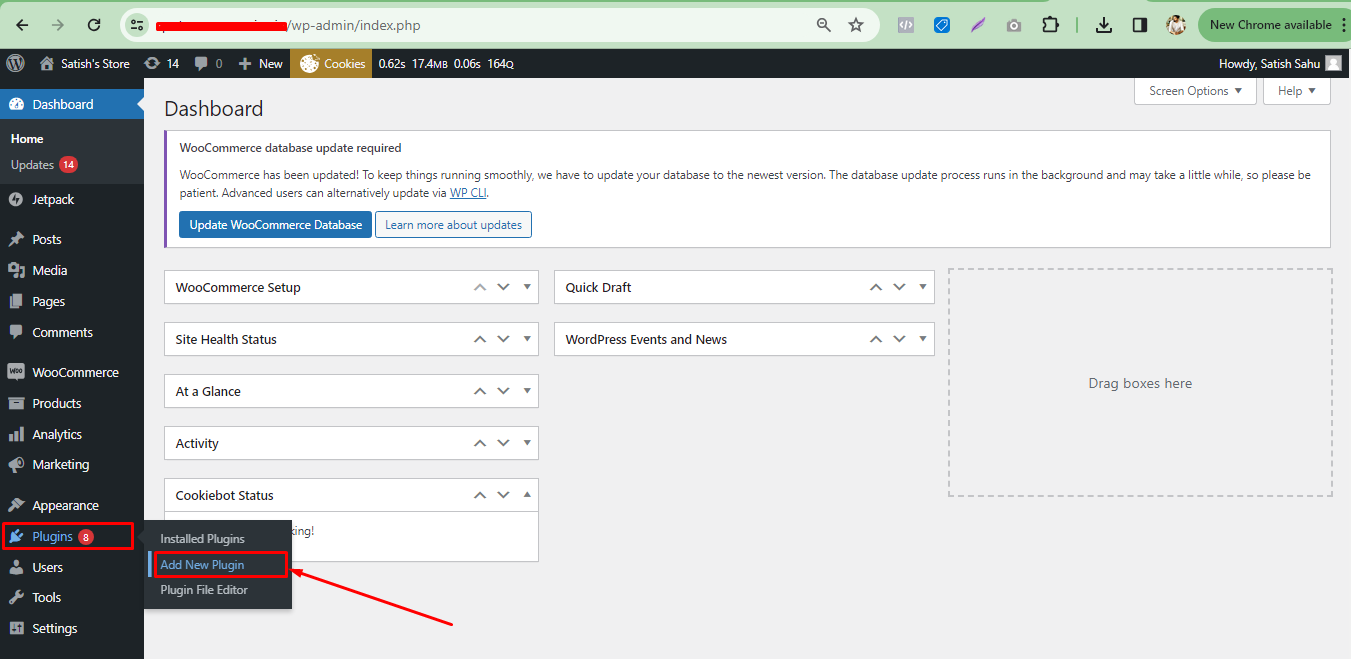This screenshot has height=659, width=1351.
Task: Toggle Chrome's side panel icon
Action: pyautogui.click(x=1139, y=25)
